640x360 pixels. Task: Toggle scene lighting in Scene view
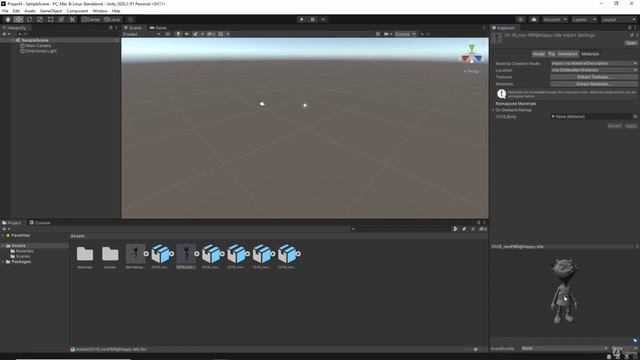point(178,34)
